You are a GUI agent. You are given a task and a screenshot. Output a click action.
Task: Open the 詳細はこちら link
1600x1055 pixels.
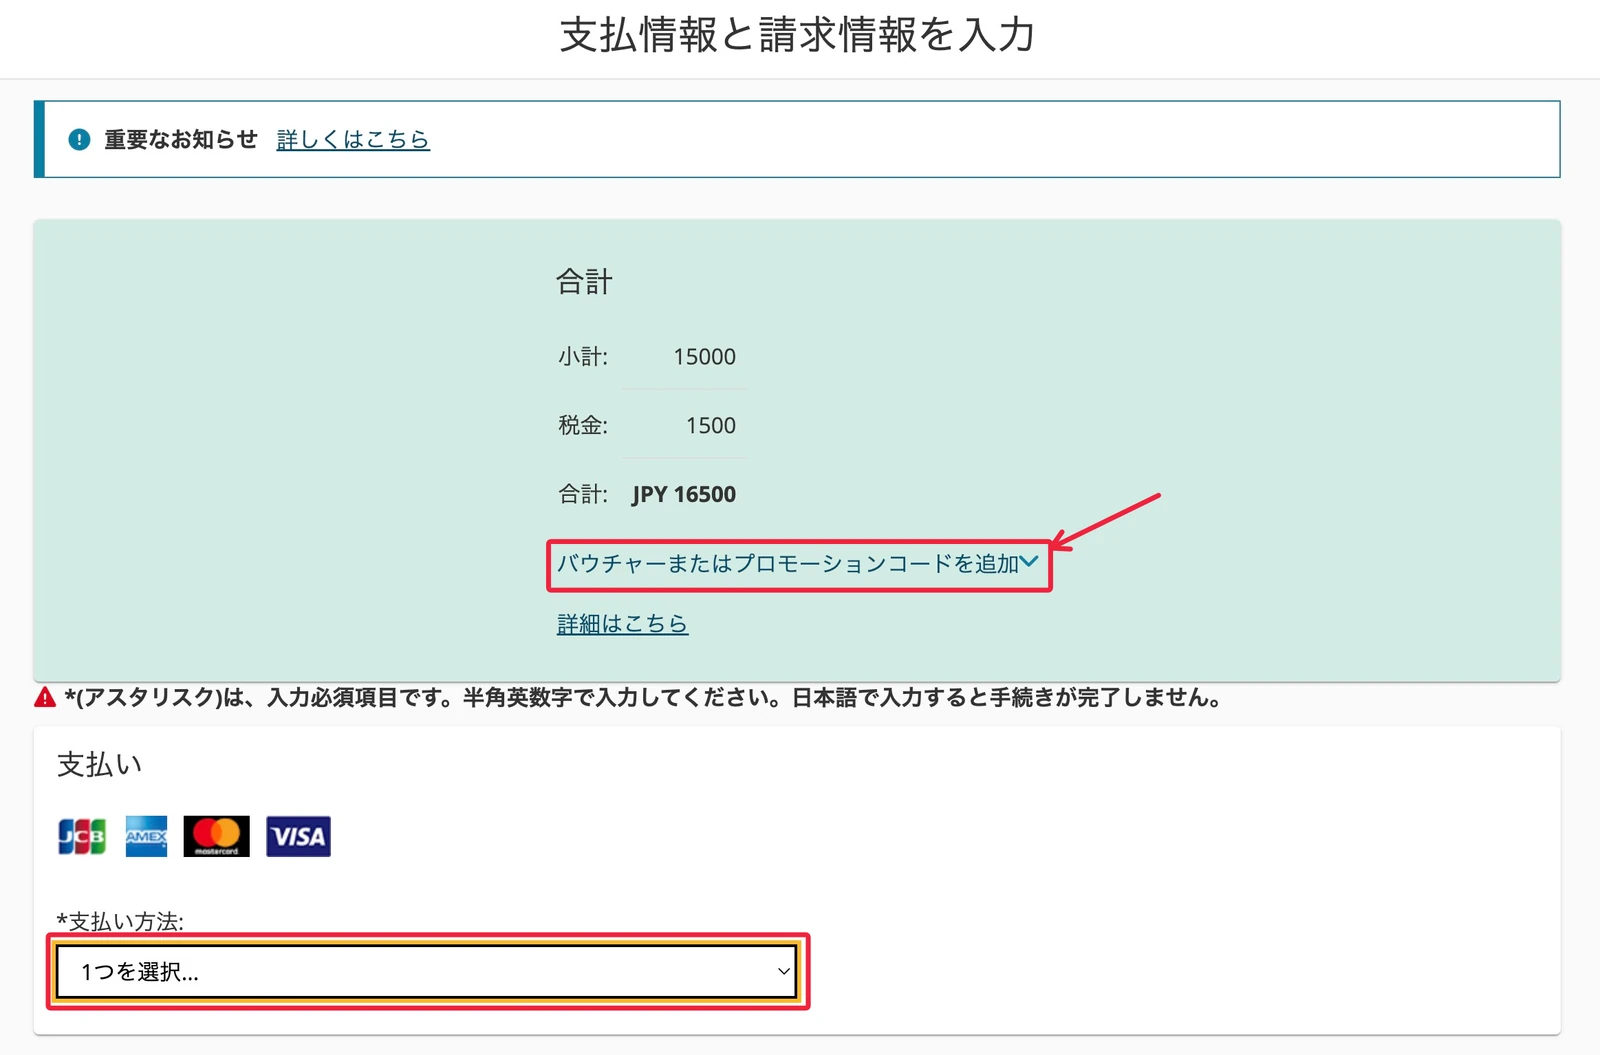coord(622,624)
